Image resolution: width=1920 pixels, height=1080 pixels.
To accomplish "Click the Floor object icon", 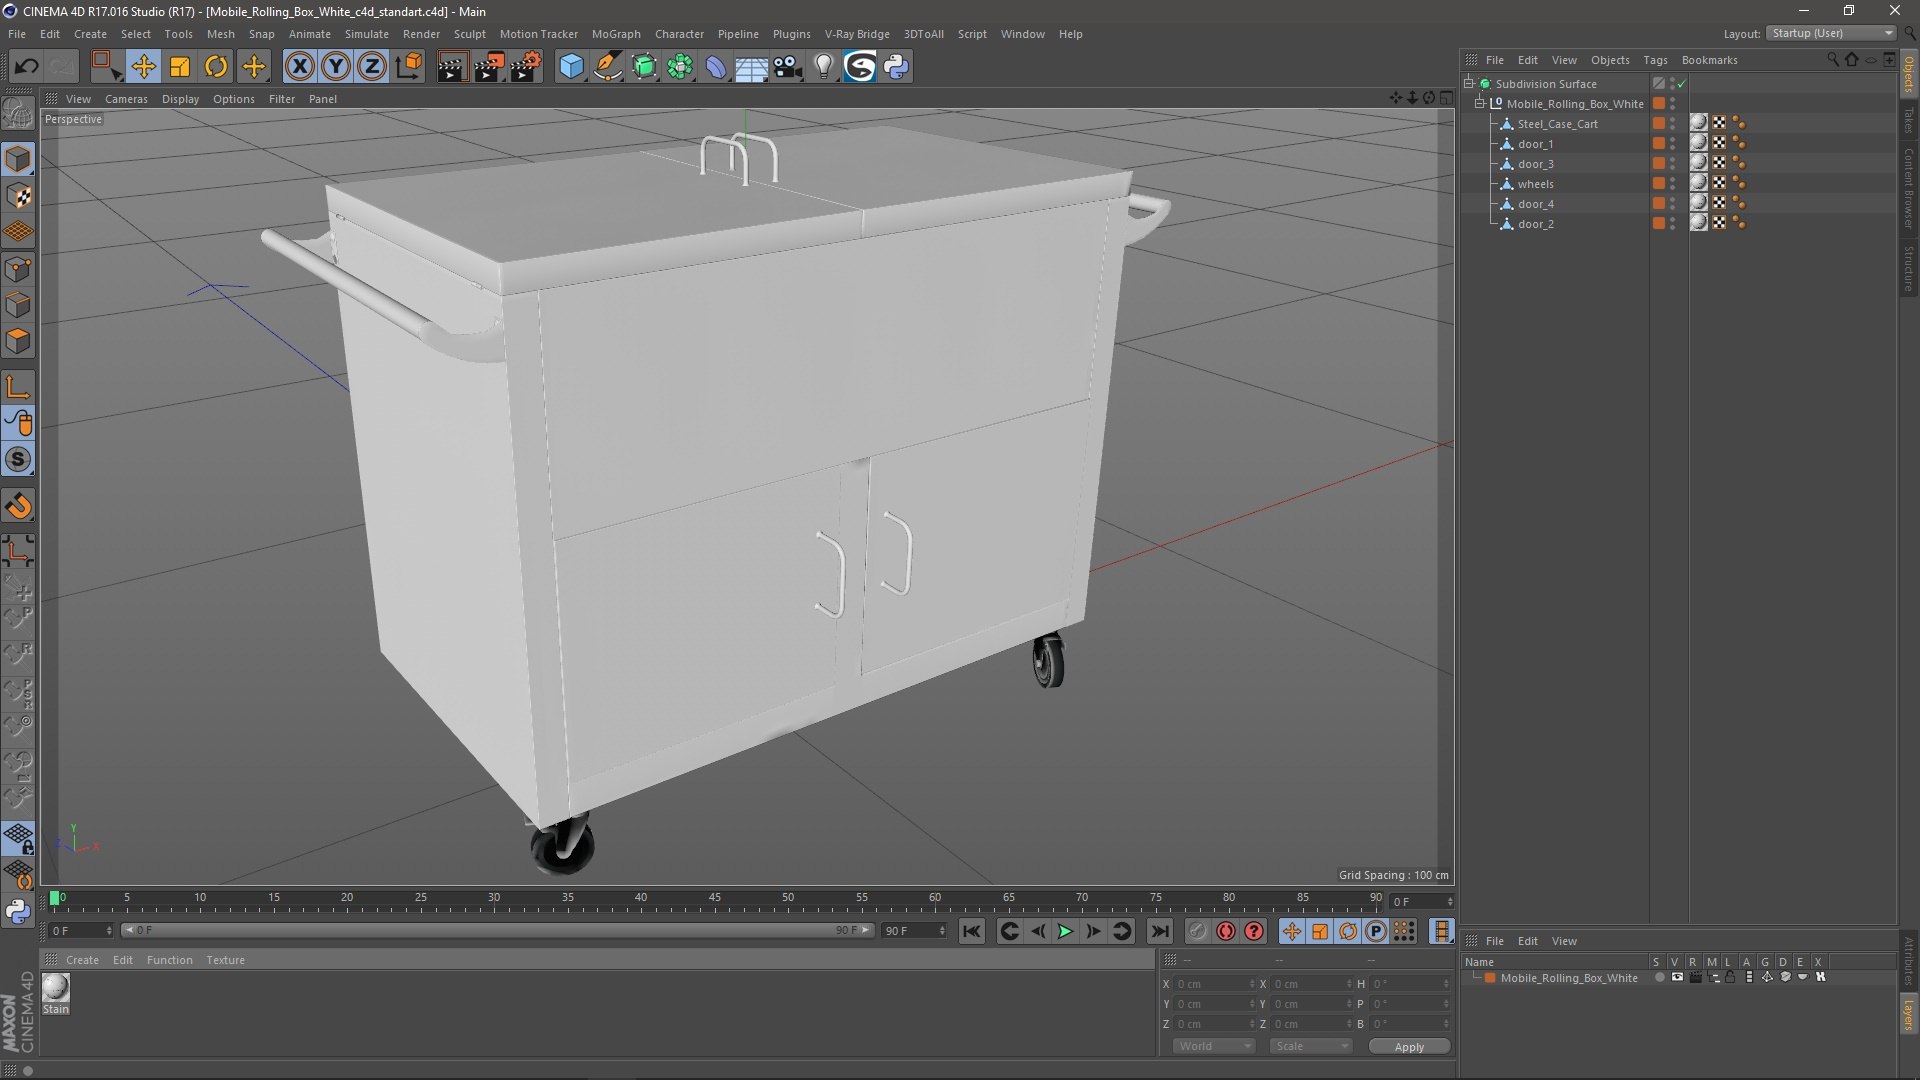I will 751,67.
